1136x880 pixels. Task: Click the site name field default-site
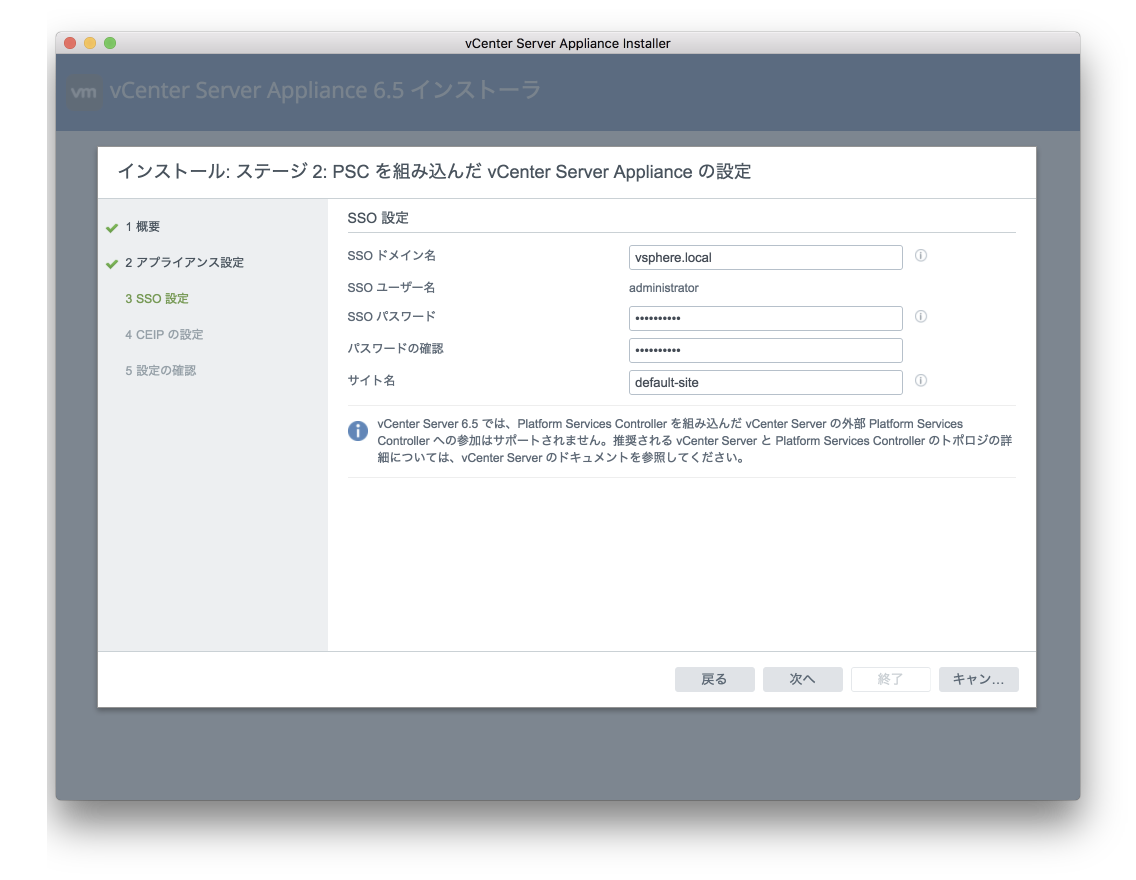(x=765, y=382)
